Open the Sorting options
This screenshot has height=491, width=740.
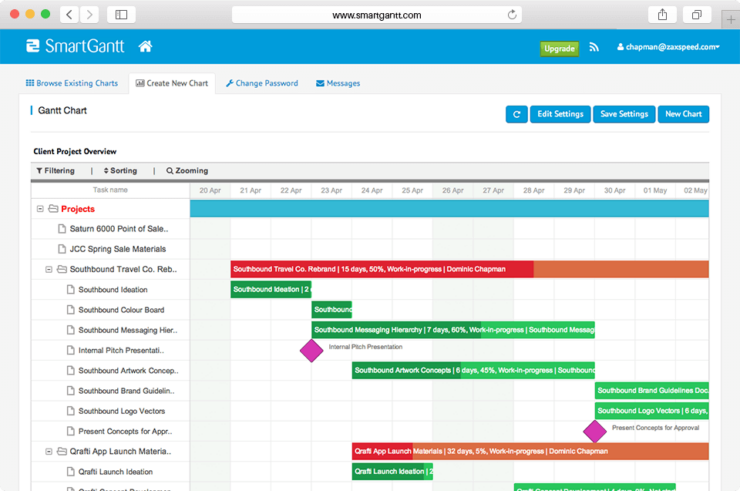point(121,171)
